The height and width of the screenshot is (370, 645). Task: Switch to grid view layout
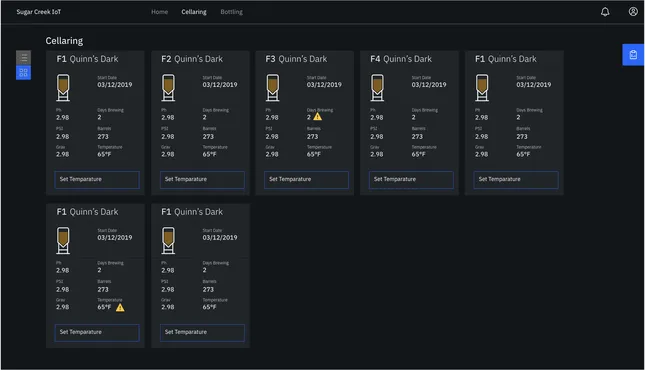pyautogui.click(x=23, y=73)
